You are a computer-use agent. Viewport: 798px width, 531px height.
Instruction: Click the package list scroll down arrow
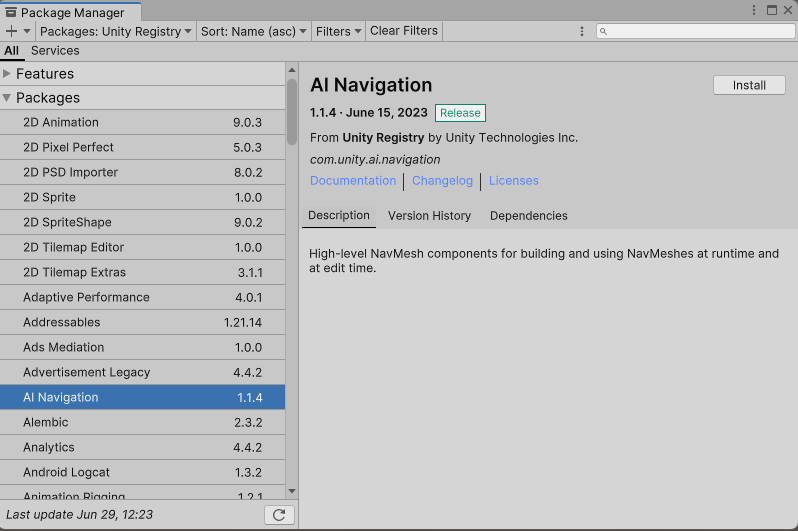point(292,491)
